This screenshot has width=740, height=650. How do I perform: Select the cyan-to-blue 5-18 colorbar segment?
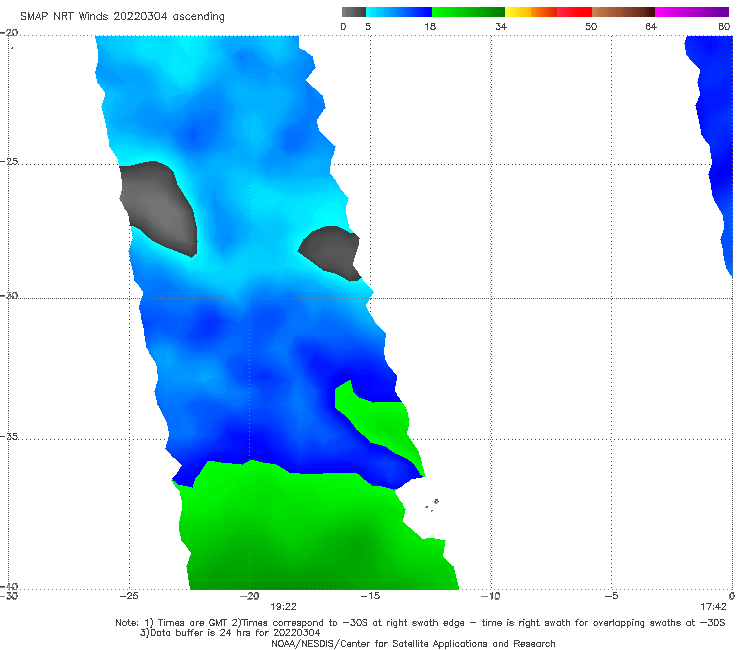tap(399, 12)
